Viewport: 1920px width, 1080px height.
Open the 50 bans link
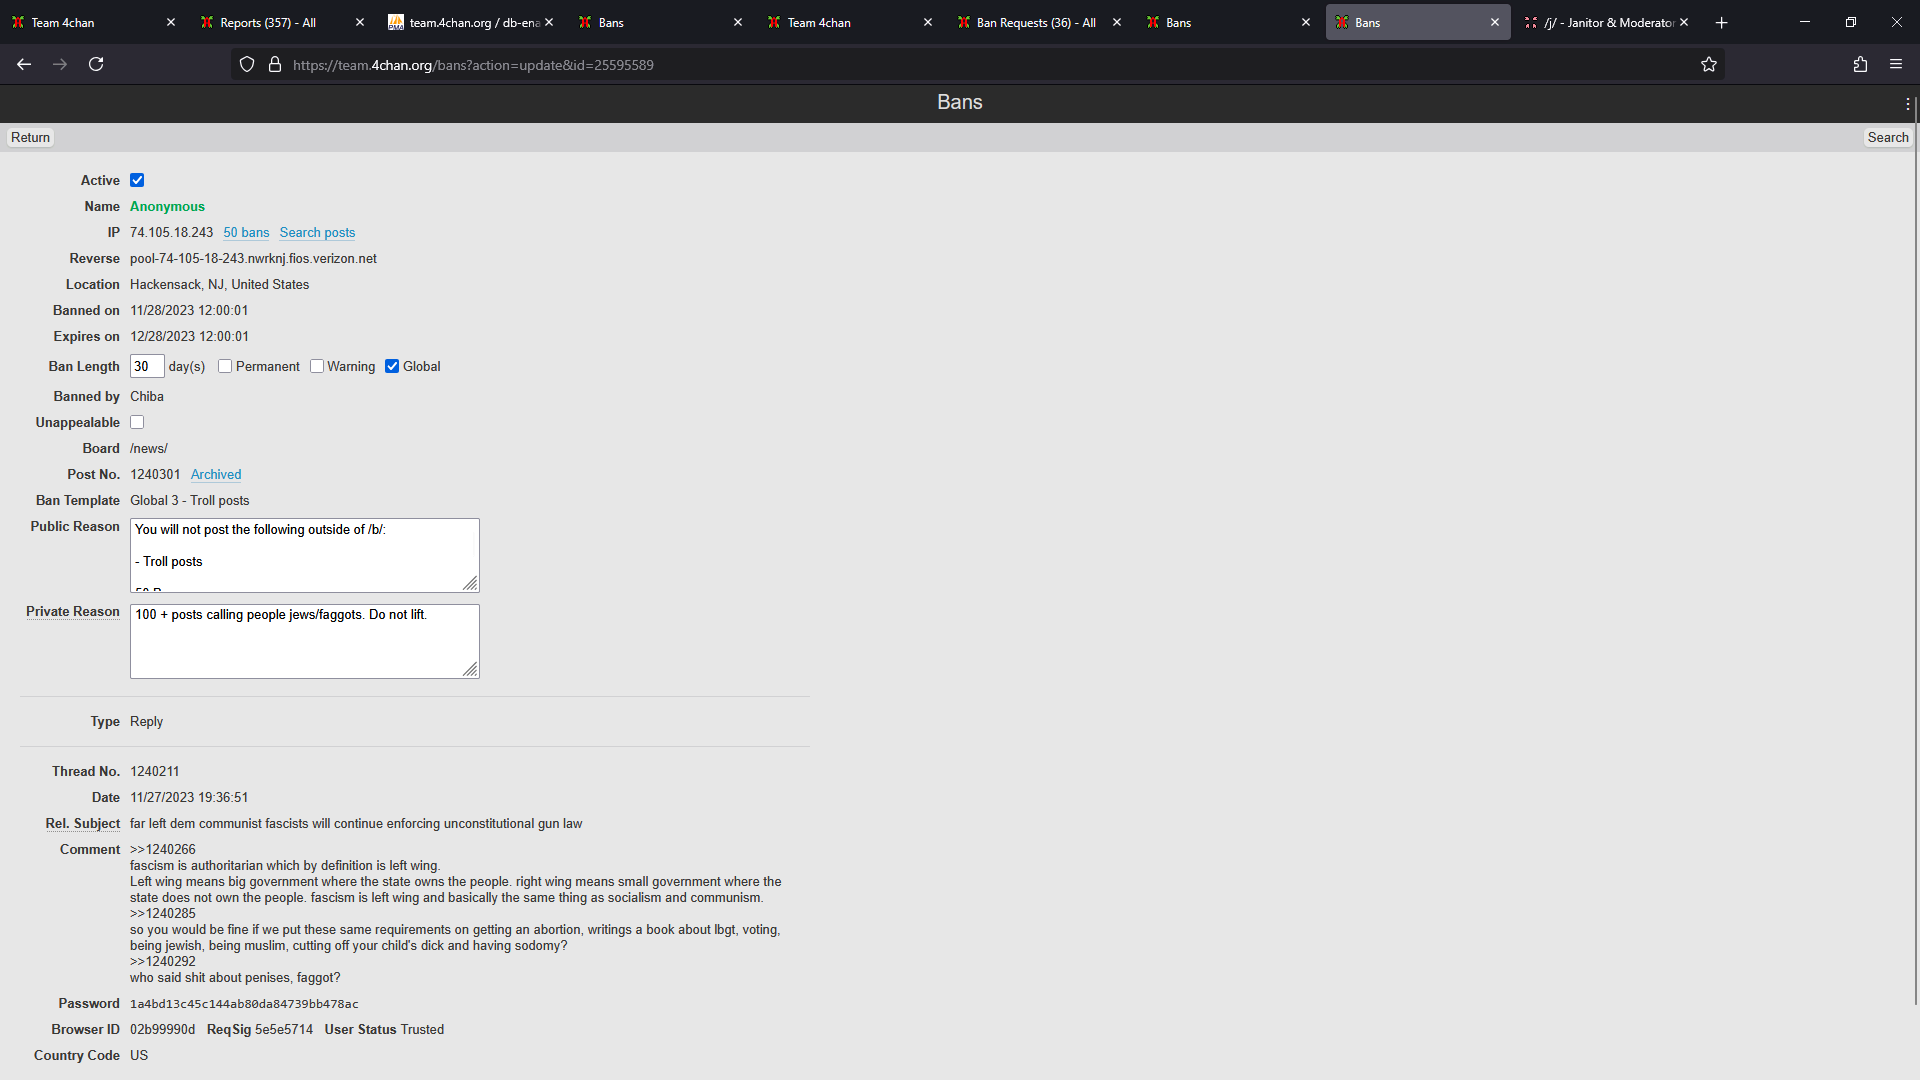pyautogui.click(x=246, y=233)
